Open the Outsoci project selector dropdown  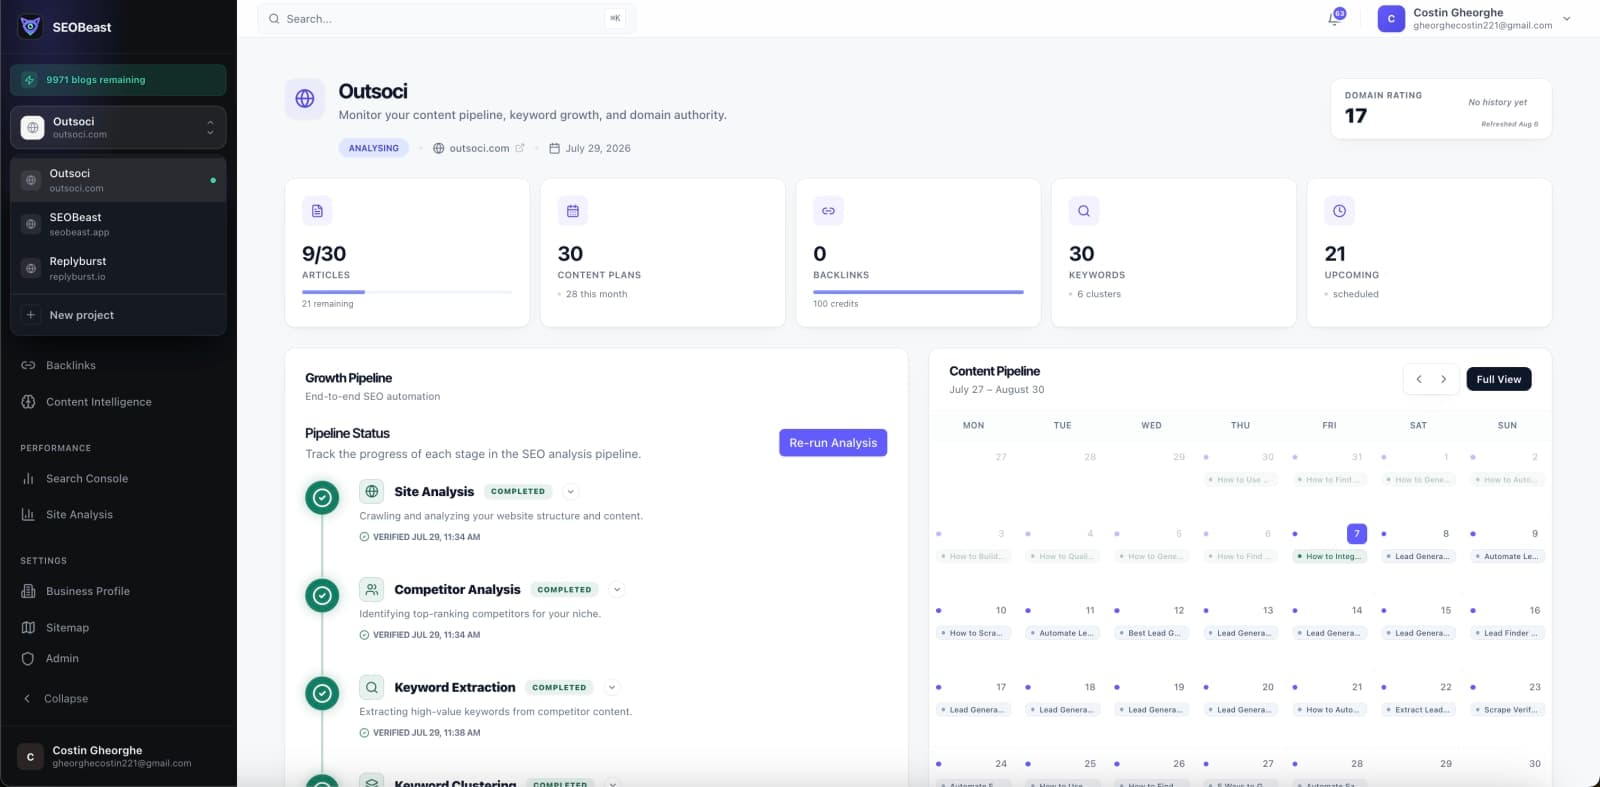pyautogui.click(x=118, y=127)
